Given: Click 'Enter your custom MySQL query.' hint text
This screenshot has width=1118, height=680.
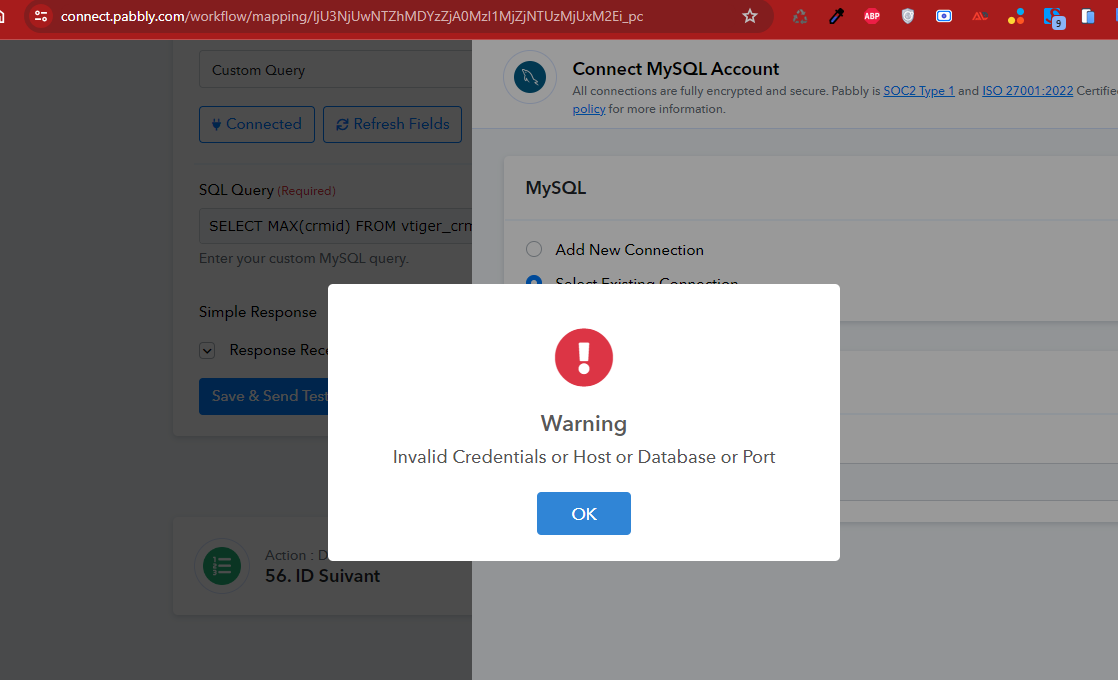Looking at the screenshot, I should pos(304,258).
